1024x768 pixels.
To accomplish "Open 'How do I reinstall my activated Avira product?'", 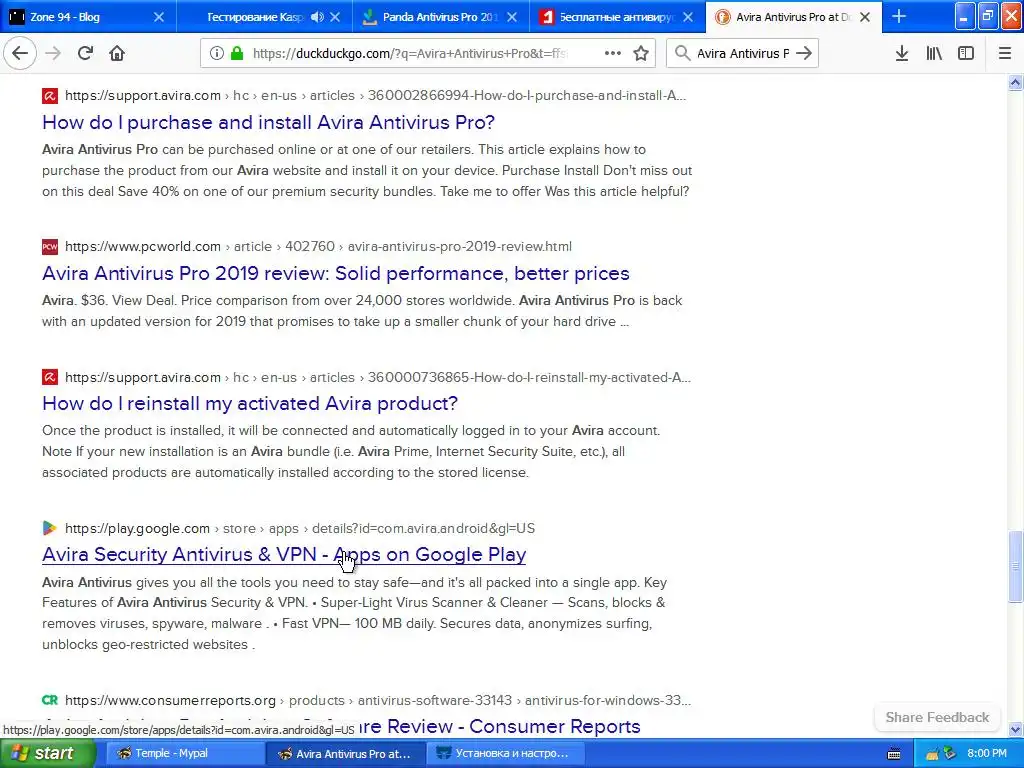I will (250, 403).
